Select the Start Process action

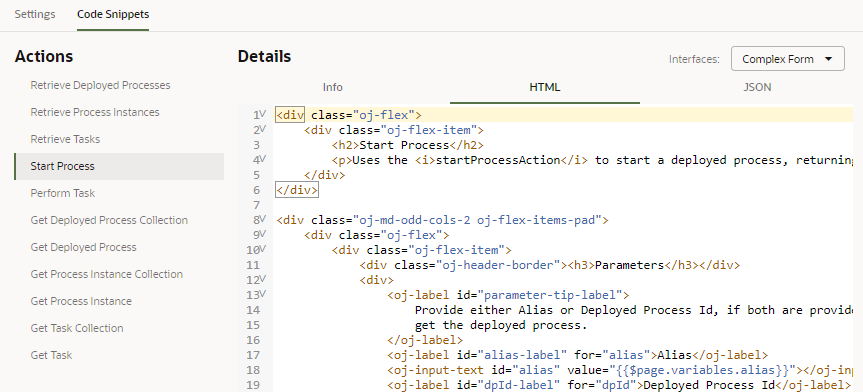[119, 166]
